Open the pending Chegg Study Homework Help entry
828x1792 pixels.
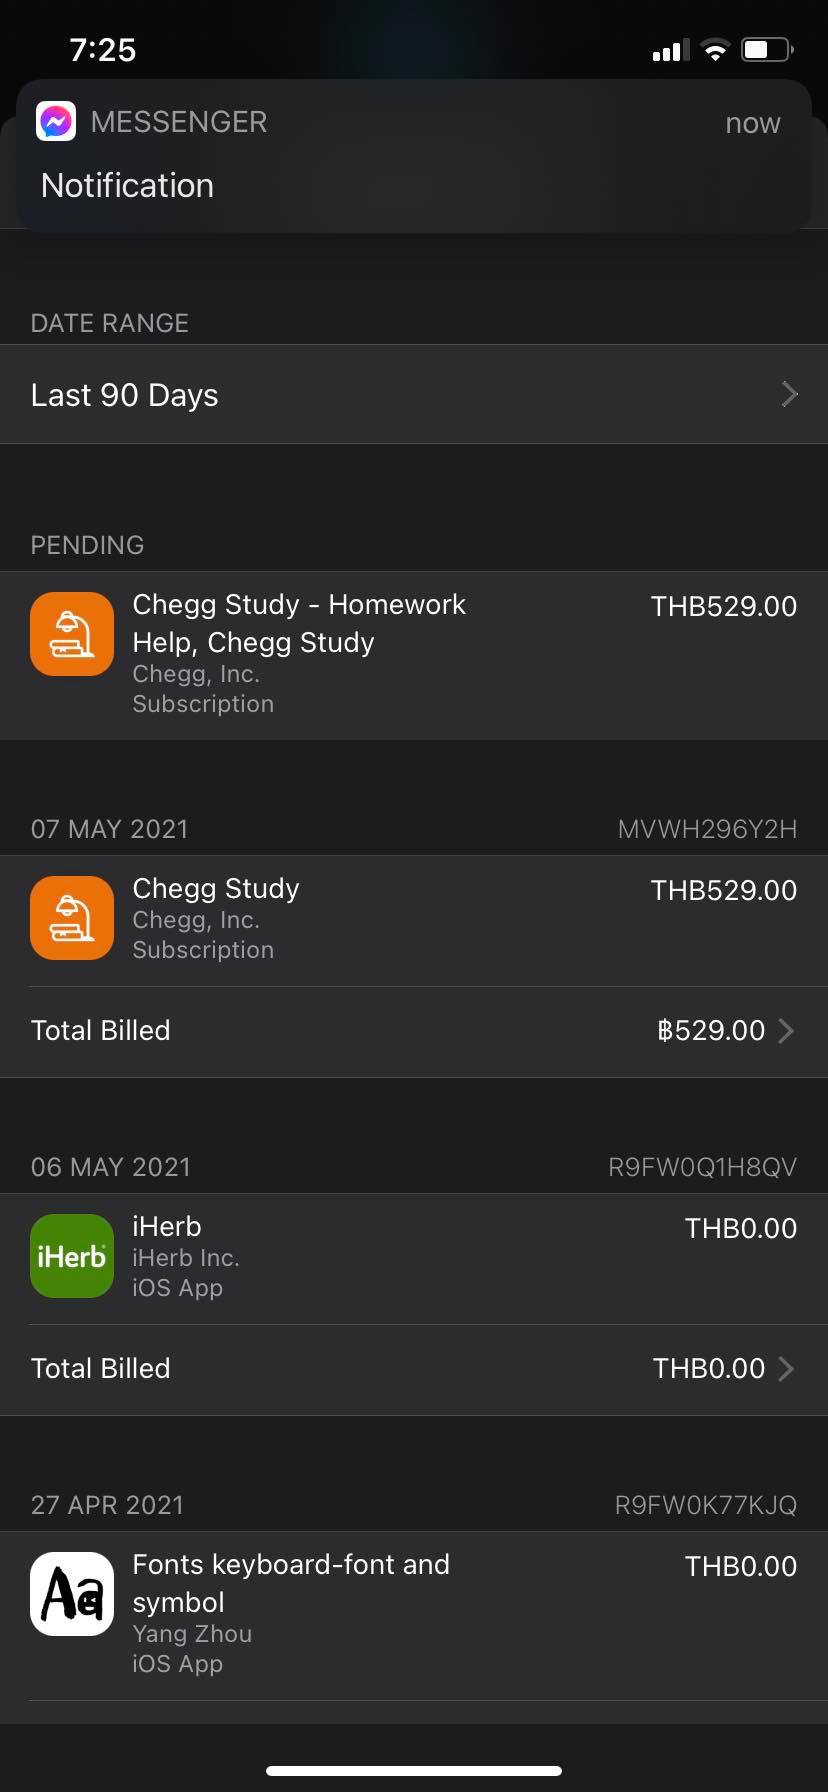point(300,624)
